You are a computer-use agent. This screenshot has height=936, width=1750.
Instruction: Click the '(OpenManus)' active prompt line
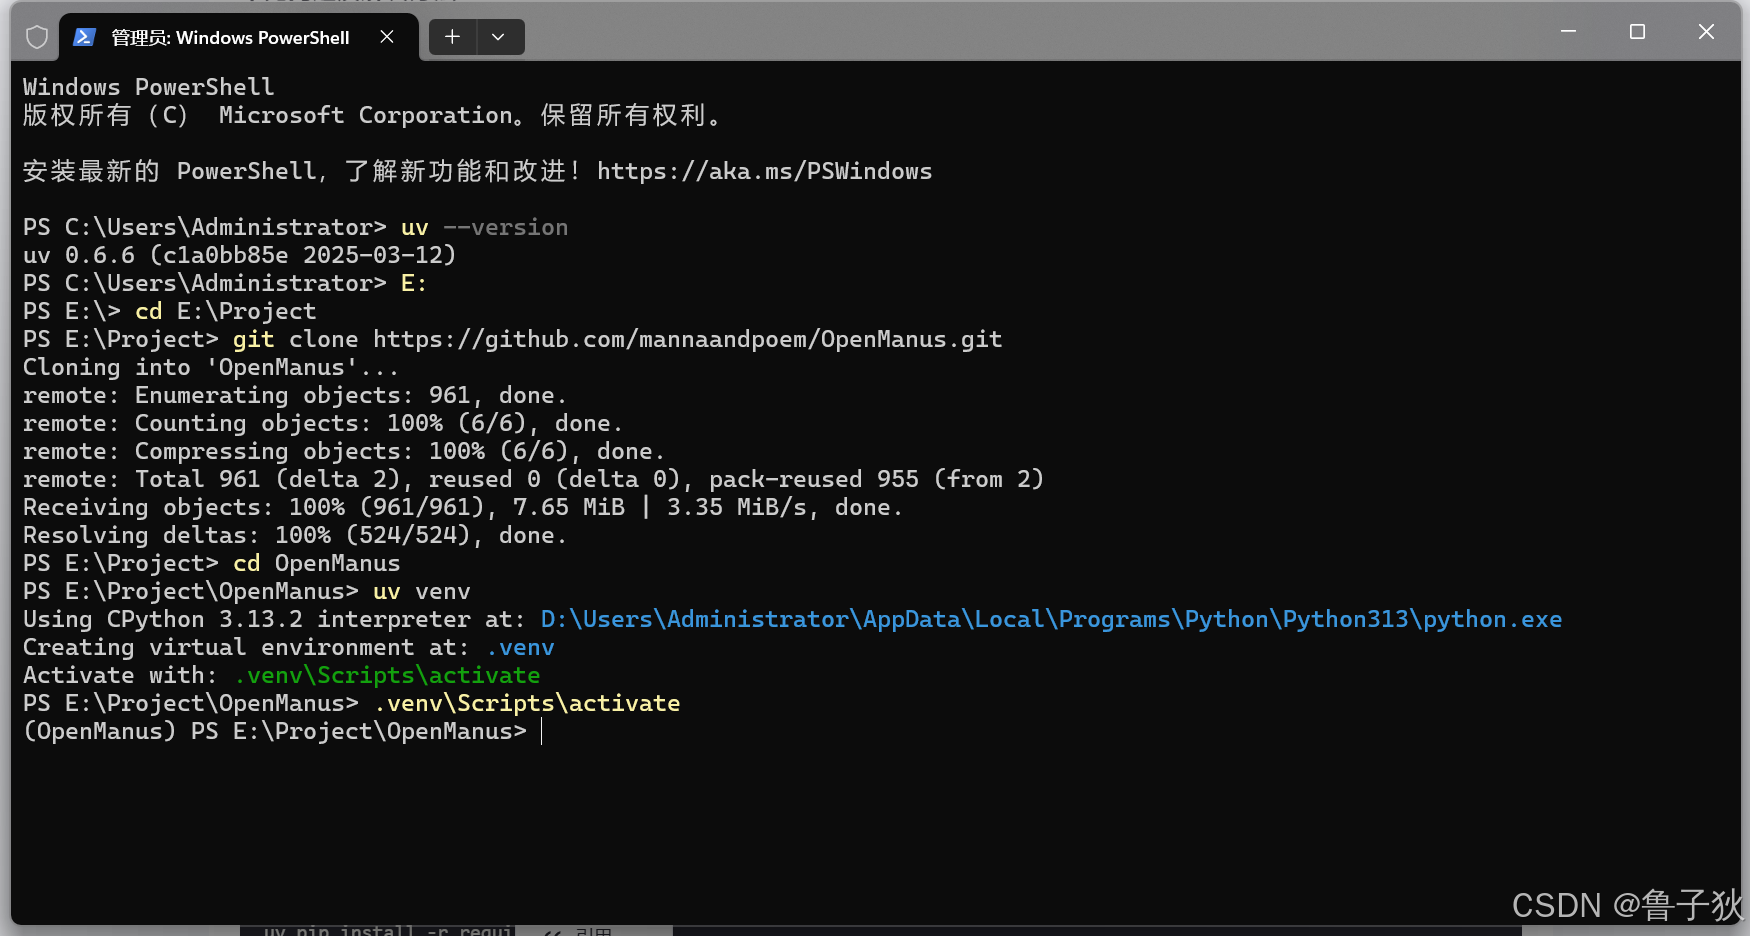tap(275, 731)
